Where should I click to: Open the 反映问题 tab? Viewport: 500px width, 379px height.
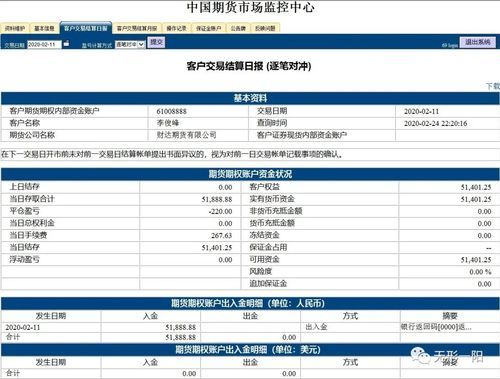[x=265, y=28]
